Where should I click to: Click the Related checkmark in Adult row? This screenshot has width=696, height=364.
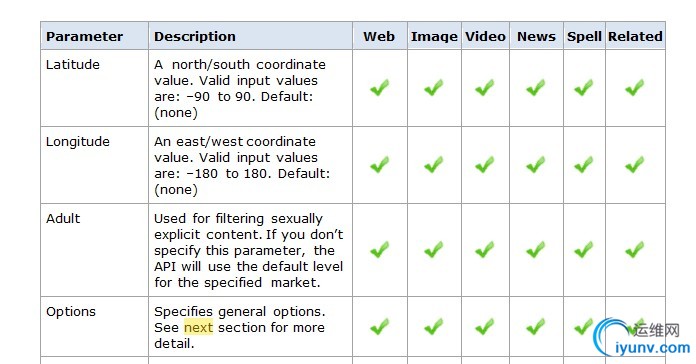pos(635,249)
